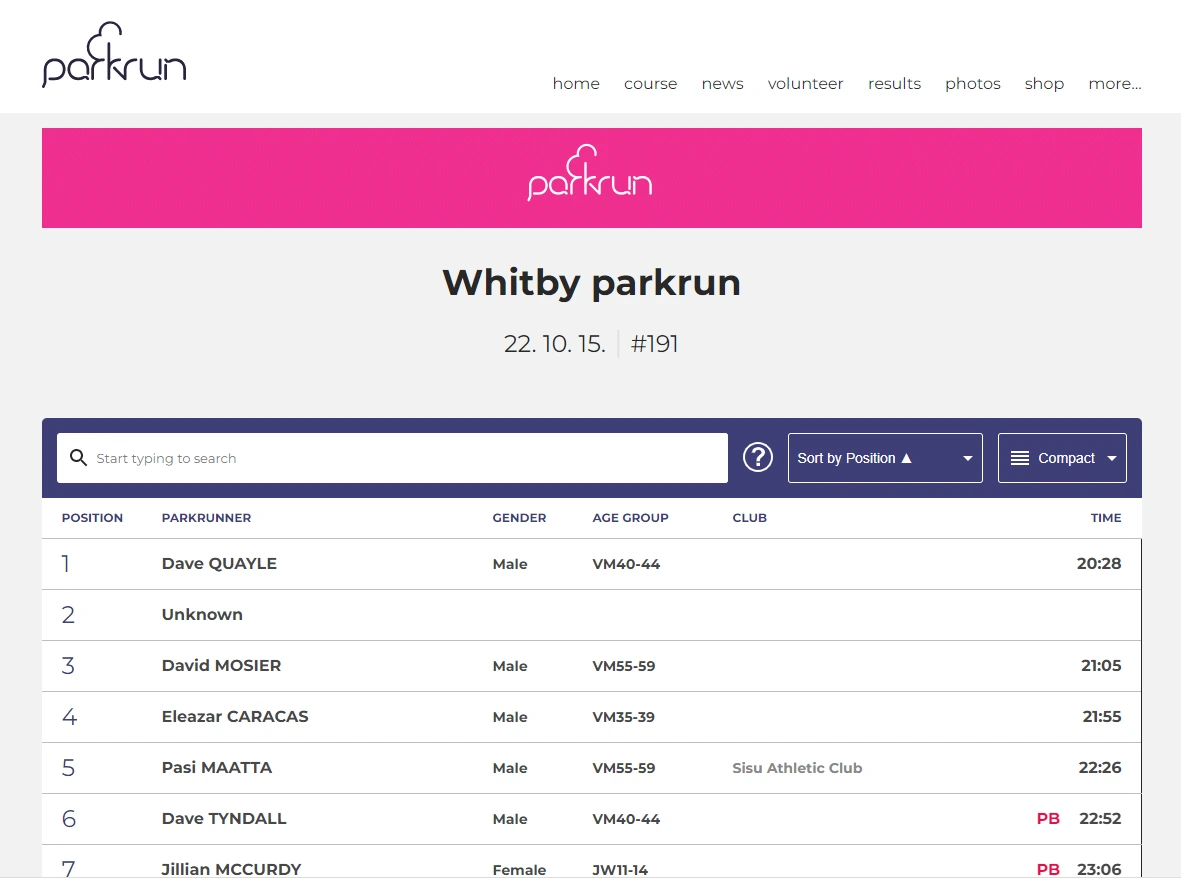Image resolution: width=1181 pixels, height=881 pixels.
Task: Click the time 21:55 for Eleazar CARACAS
Action: click(x=1102, y=717)
